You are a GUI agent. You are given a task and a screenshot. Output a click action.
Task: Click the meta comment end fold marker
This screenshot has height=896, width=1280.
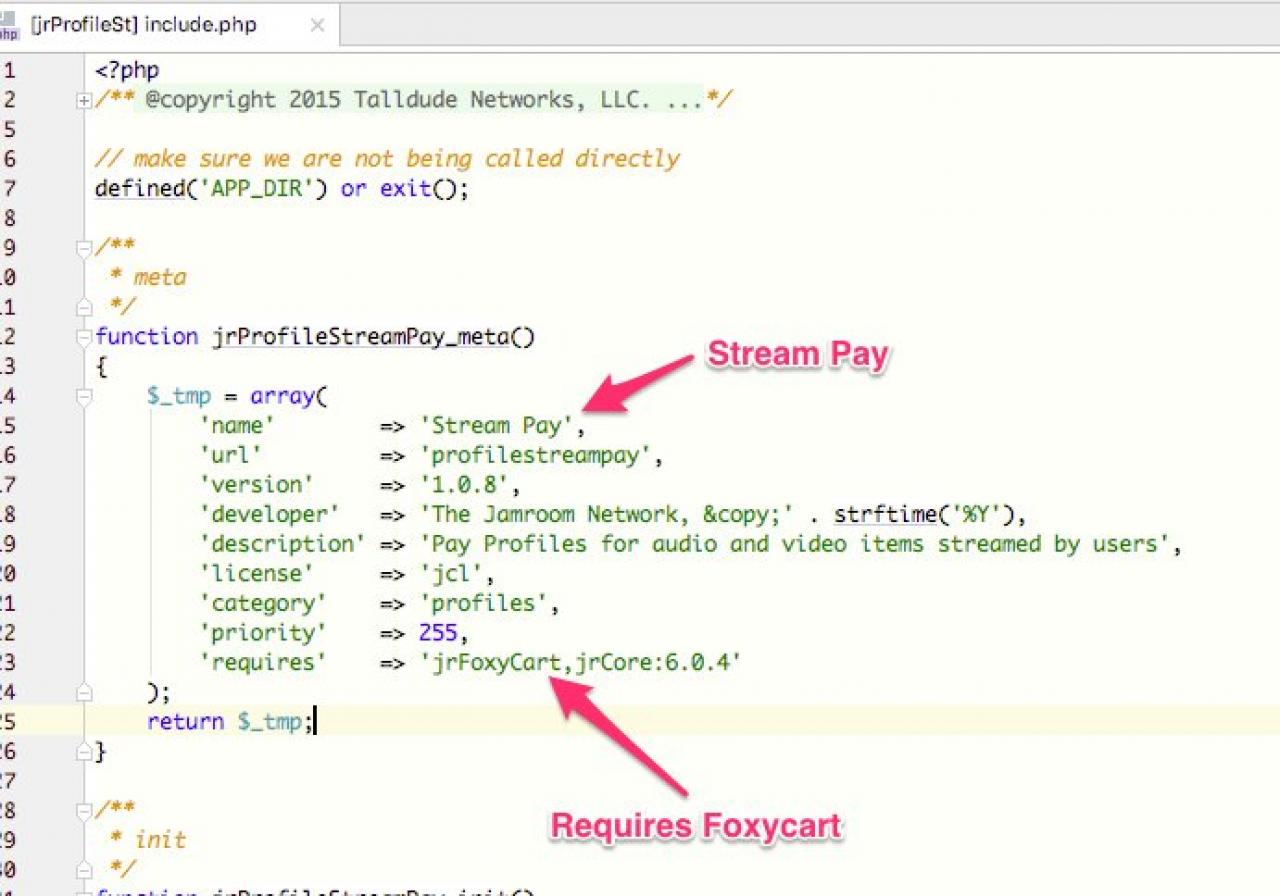[x=84, y=307]
